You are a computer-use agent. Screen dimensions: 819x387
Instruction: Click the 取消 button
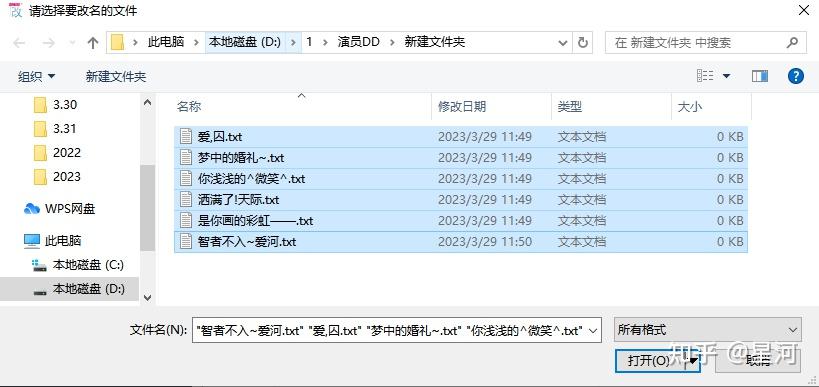[759, 360]
